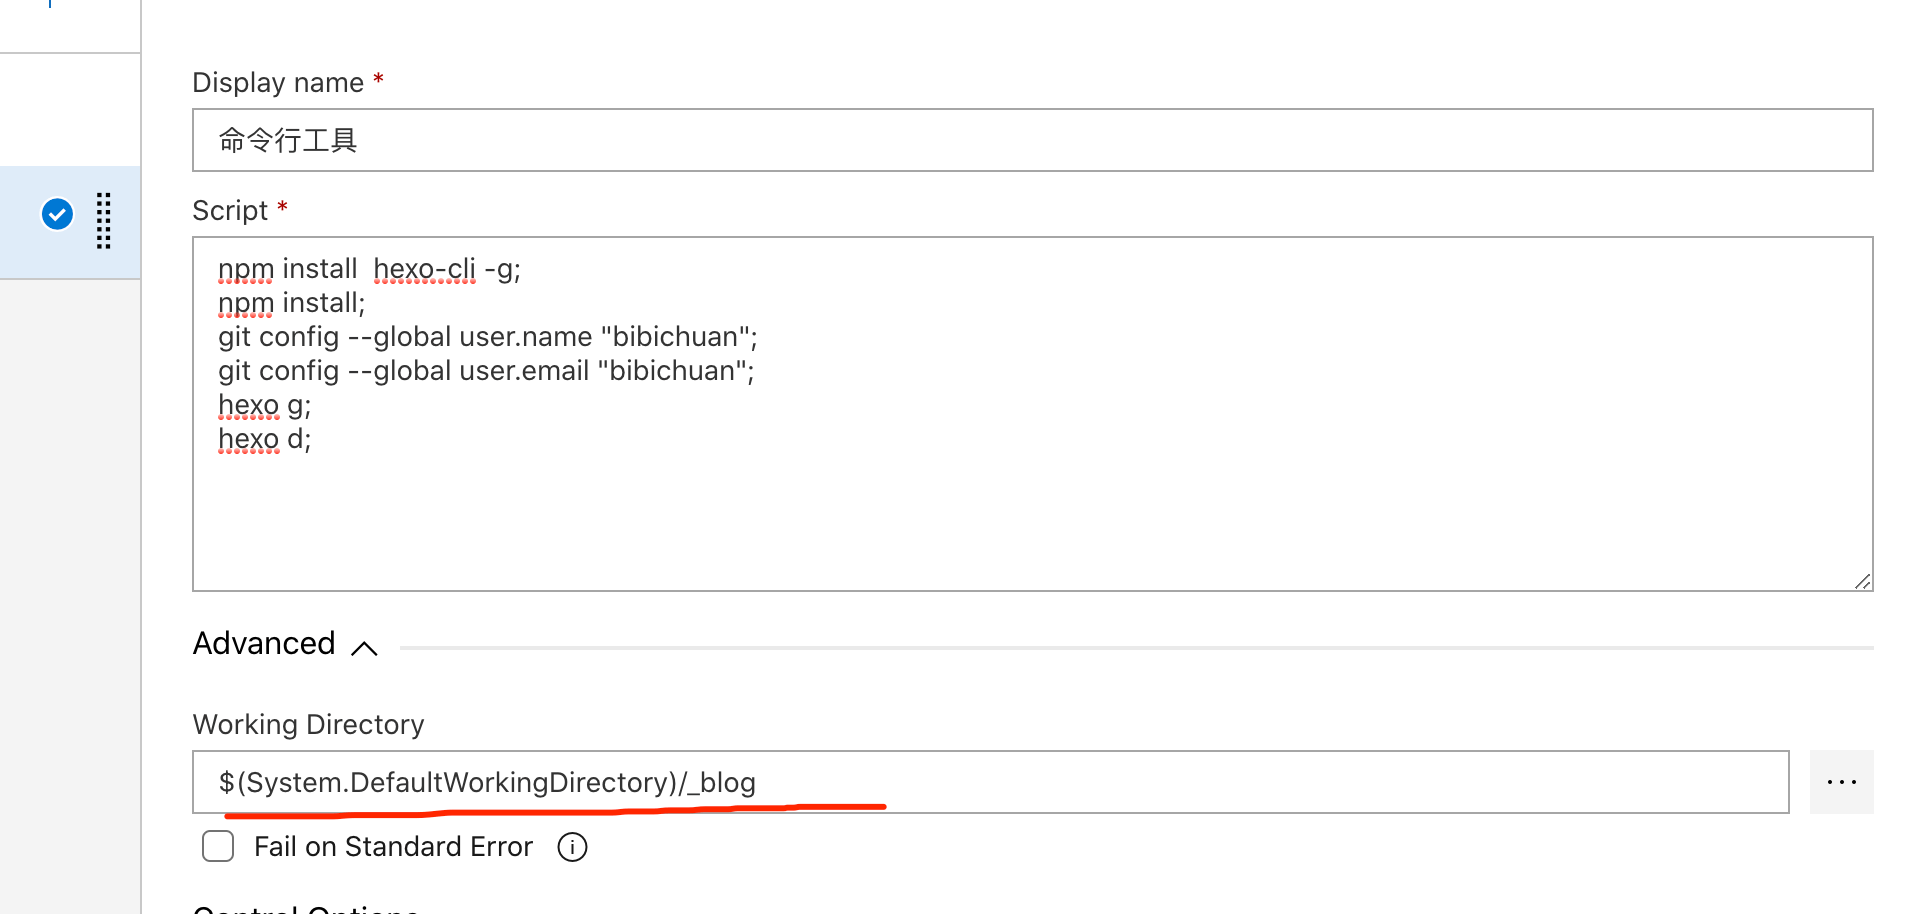
Task: Expand the Control Options section
Action: point(305,908)
